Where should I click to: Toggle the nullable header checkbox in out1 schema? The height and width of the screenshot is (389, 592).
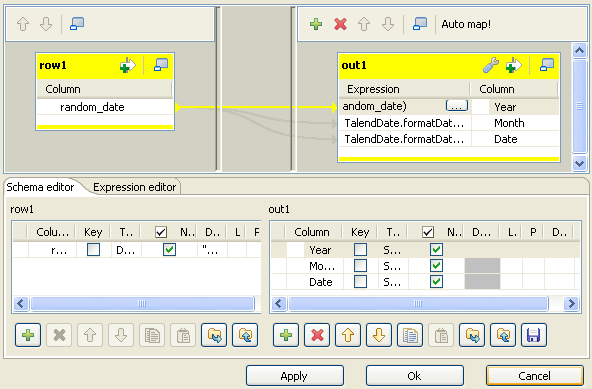click(428, 232)
